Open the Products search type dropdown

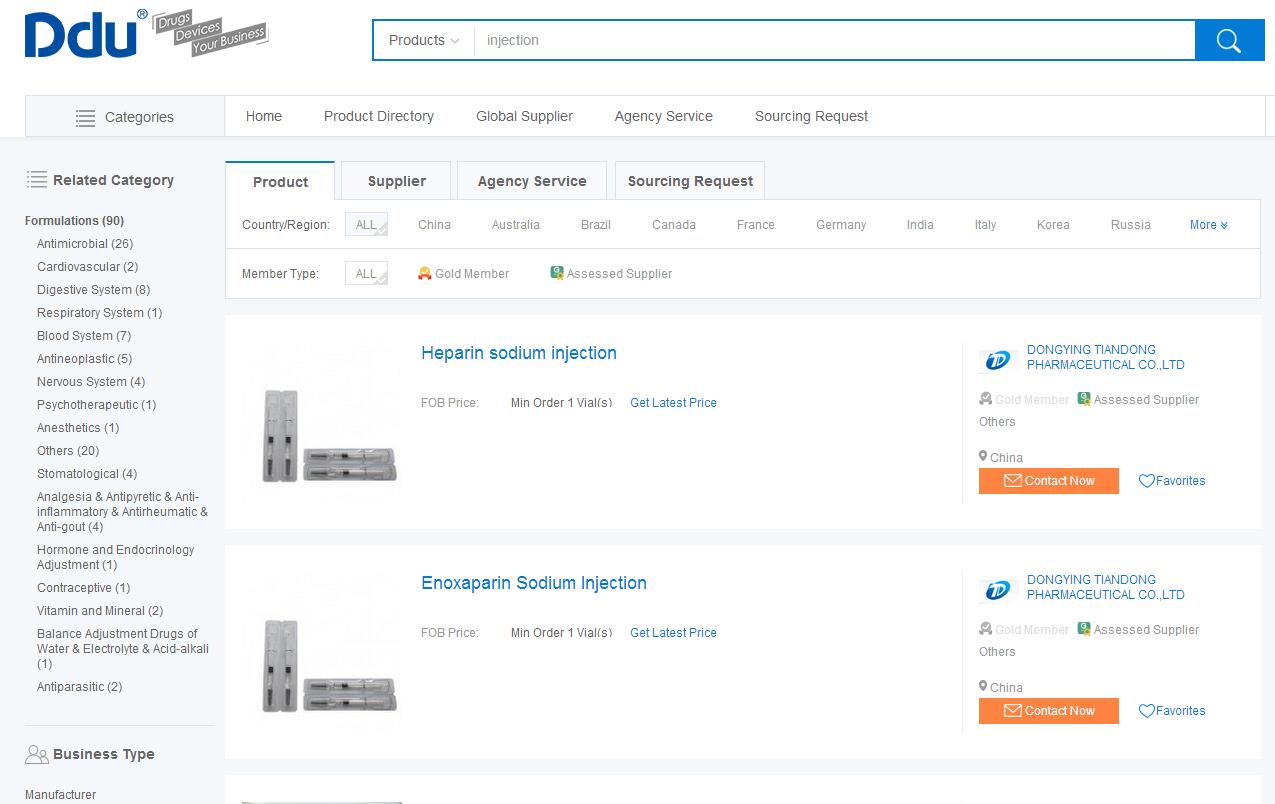tap(423, 41)
